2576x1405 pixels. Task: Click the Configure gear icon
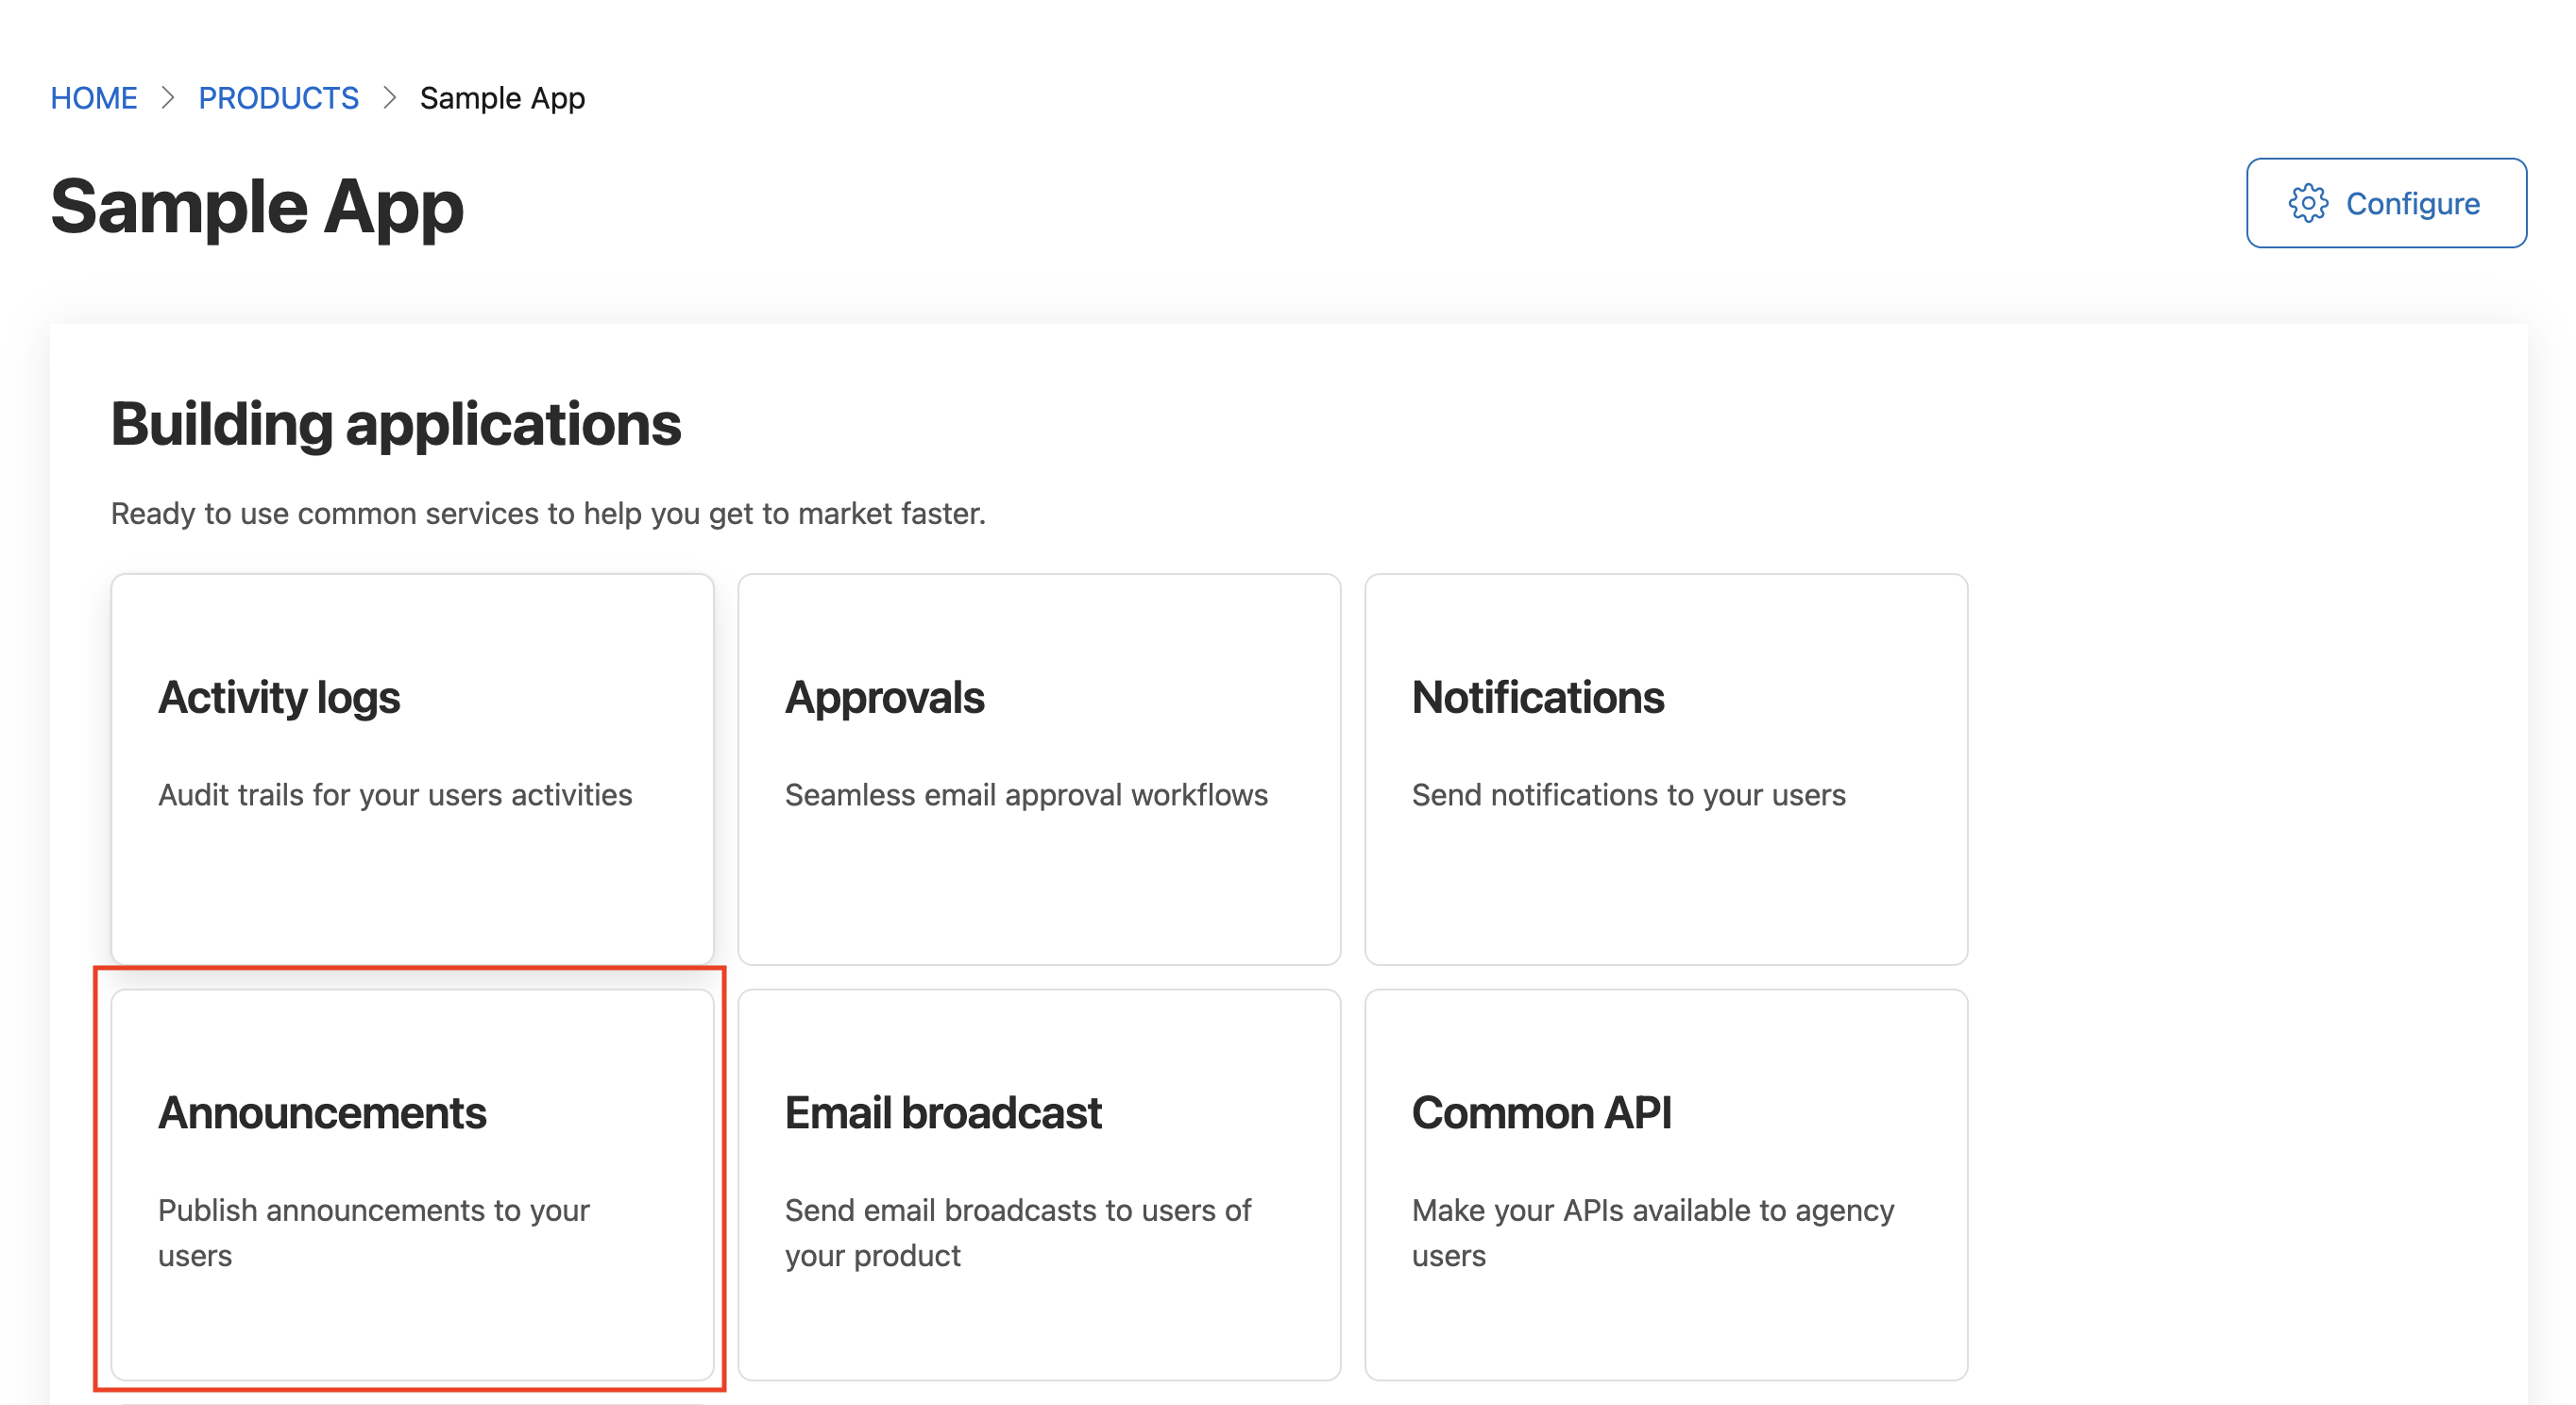pos(2308,203)
